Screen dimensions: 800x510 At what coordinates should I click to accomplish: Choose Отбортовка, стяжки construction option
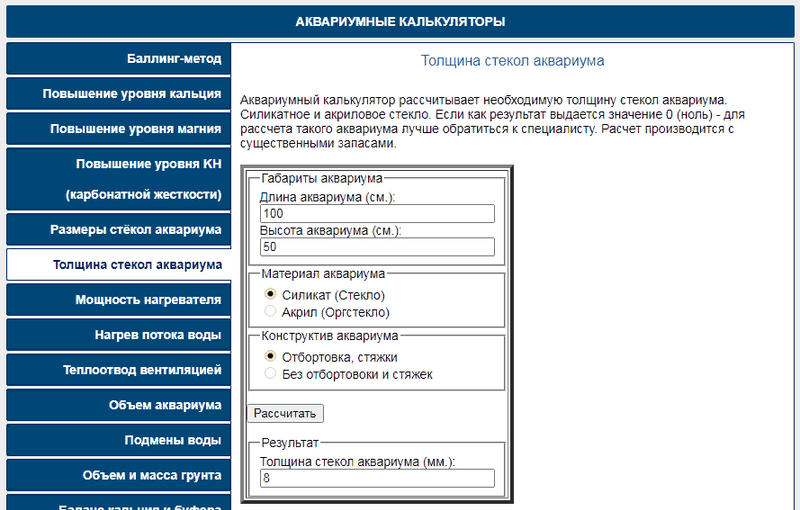pyautogui.click(x=270, y=356)
